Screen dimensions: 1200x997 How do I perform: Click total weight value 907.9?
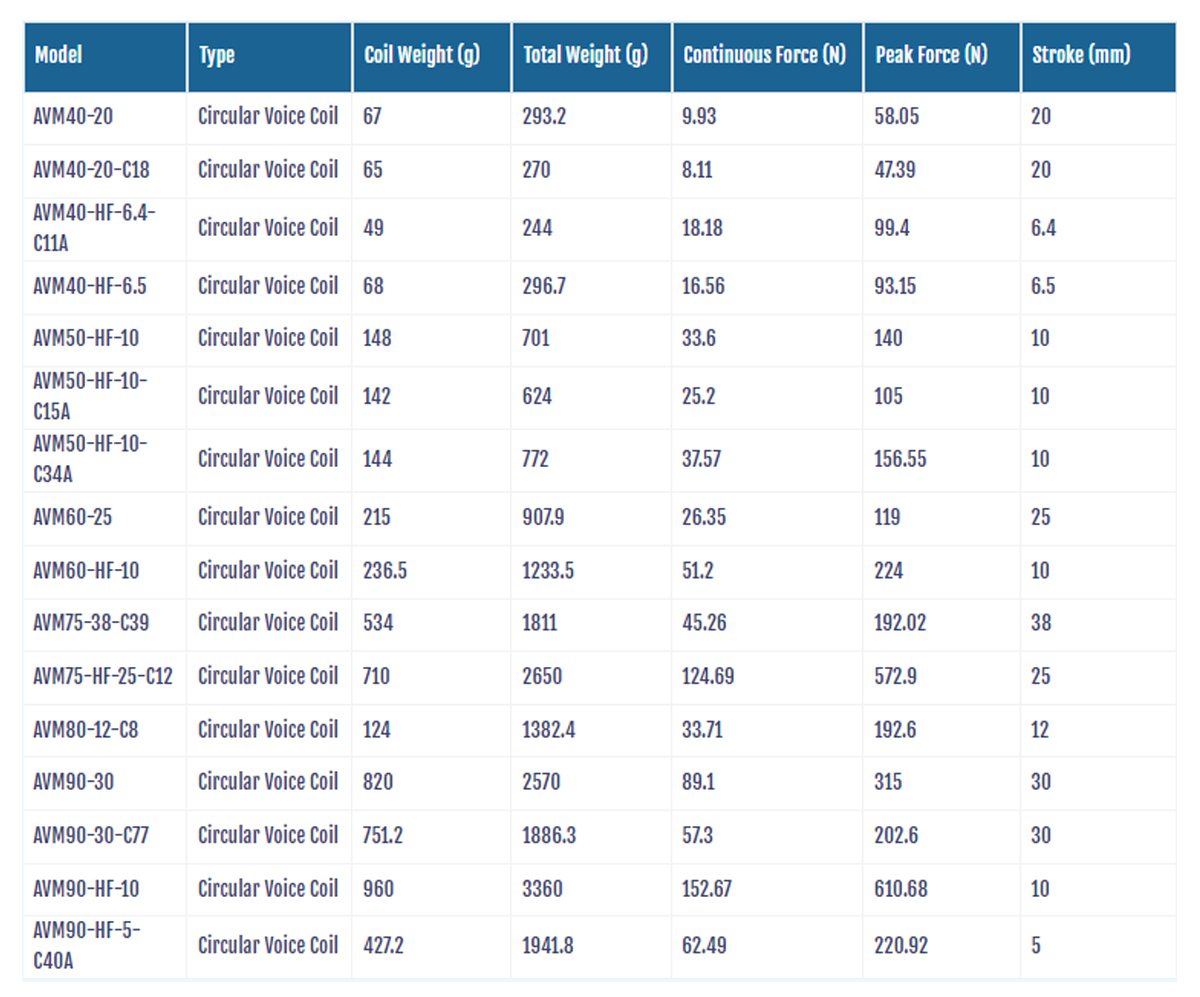pos(545,518)
